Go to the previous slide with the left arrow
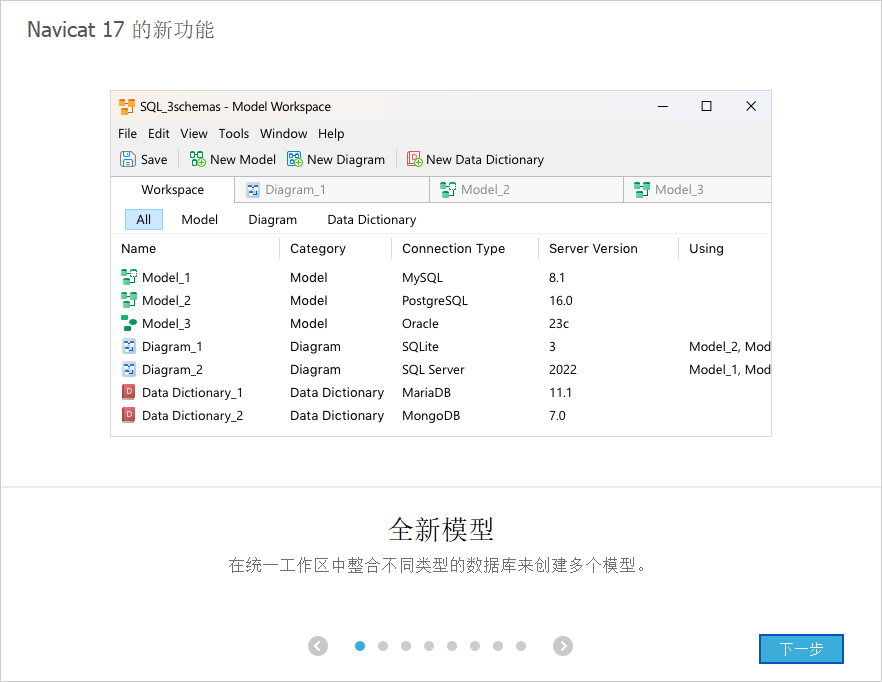Viewport: 882px width, 682px height. (318, 646)
